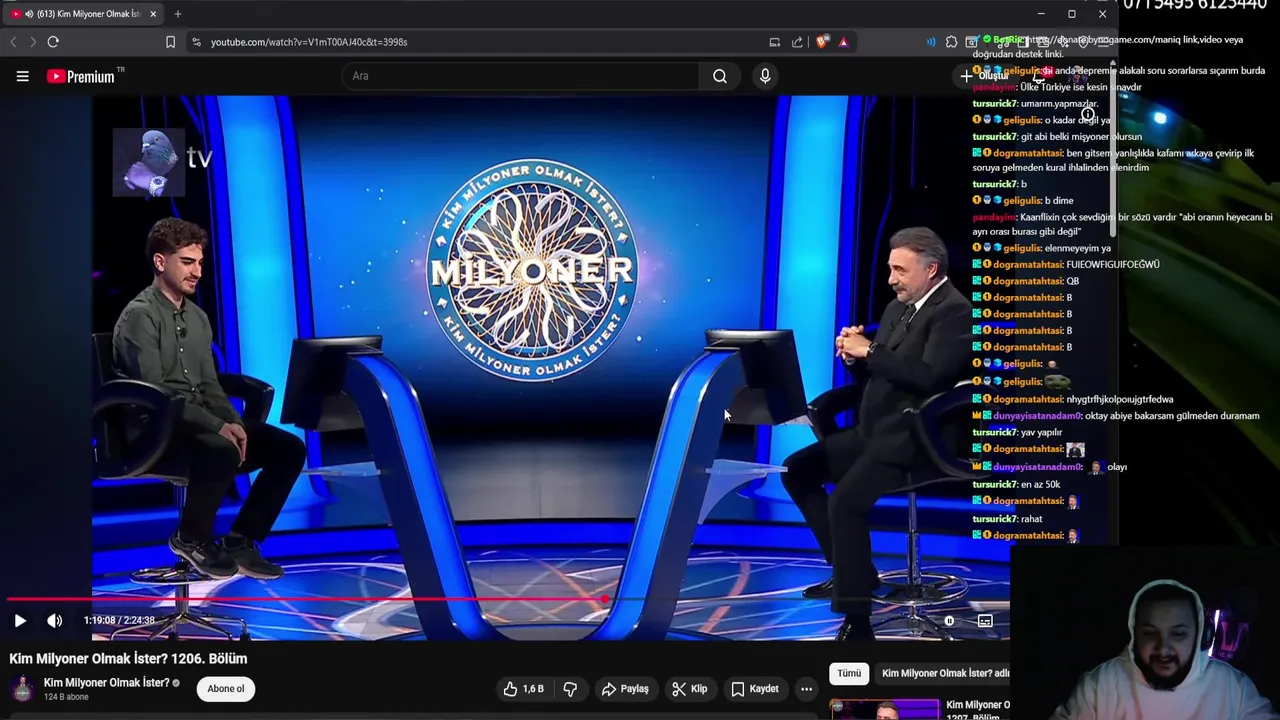Open the Brave Shields lion icon

[822, 42]
